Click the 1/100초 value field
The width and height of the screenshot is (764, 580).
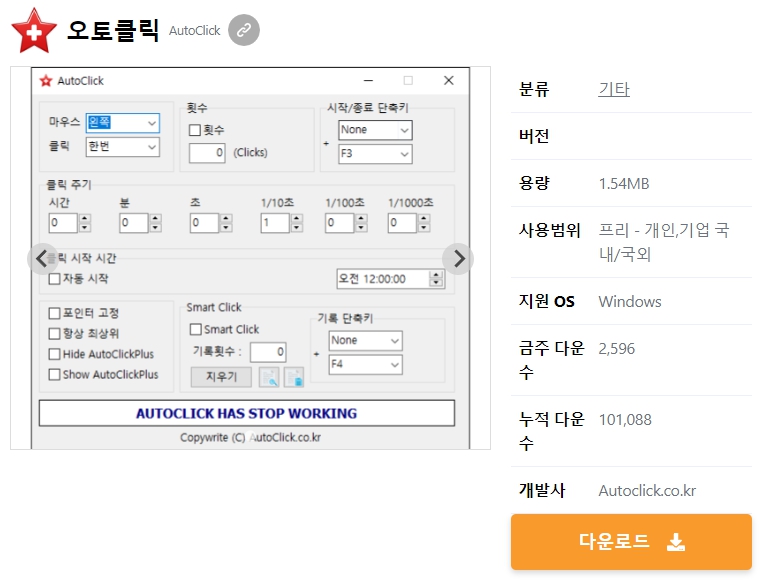[340, 223]
